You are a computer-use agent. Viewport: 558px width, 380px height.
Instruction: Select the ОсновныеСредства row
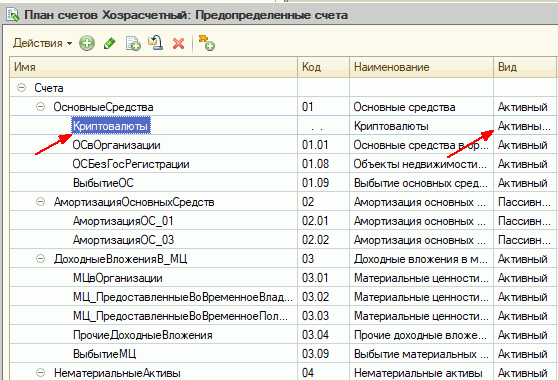point(283,107)
